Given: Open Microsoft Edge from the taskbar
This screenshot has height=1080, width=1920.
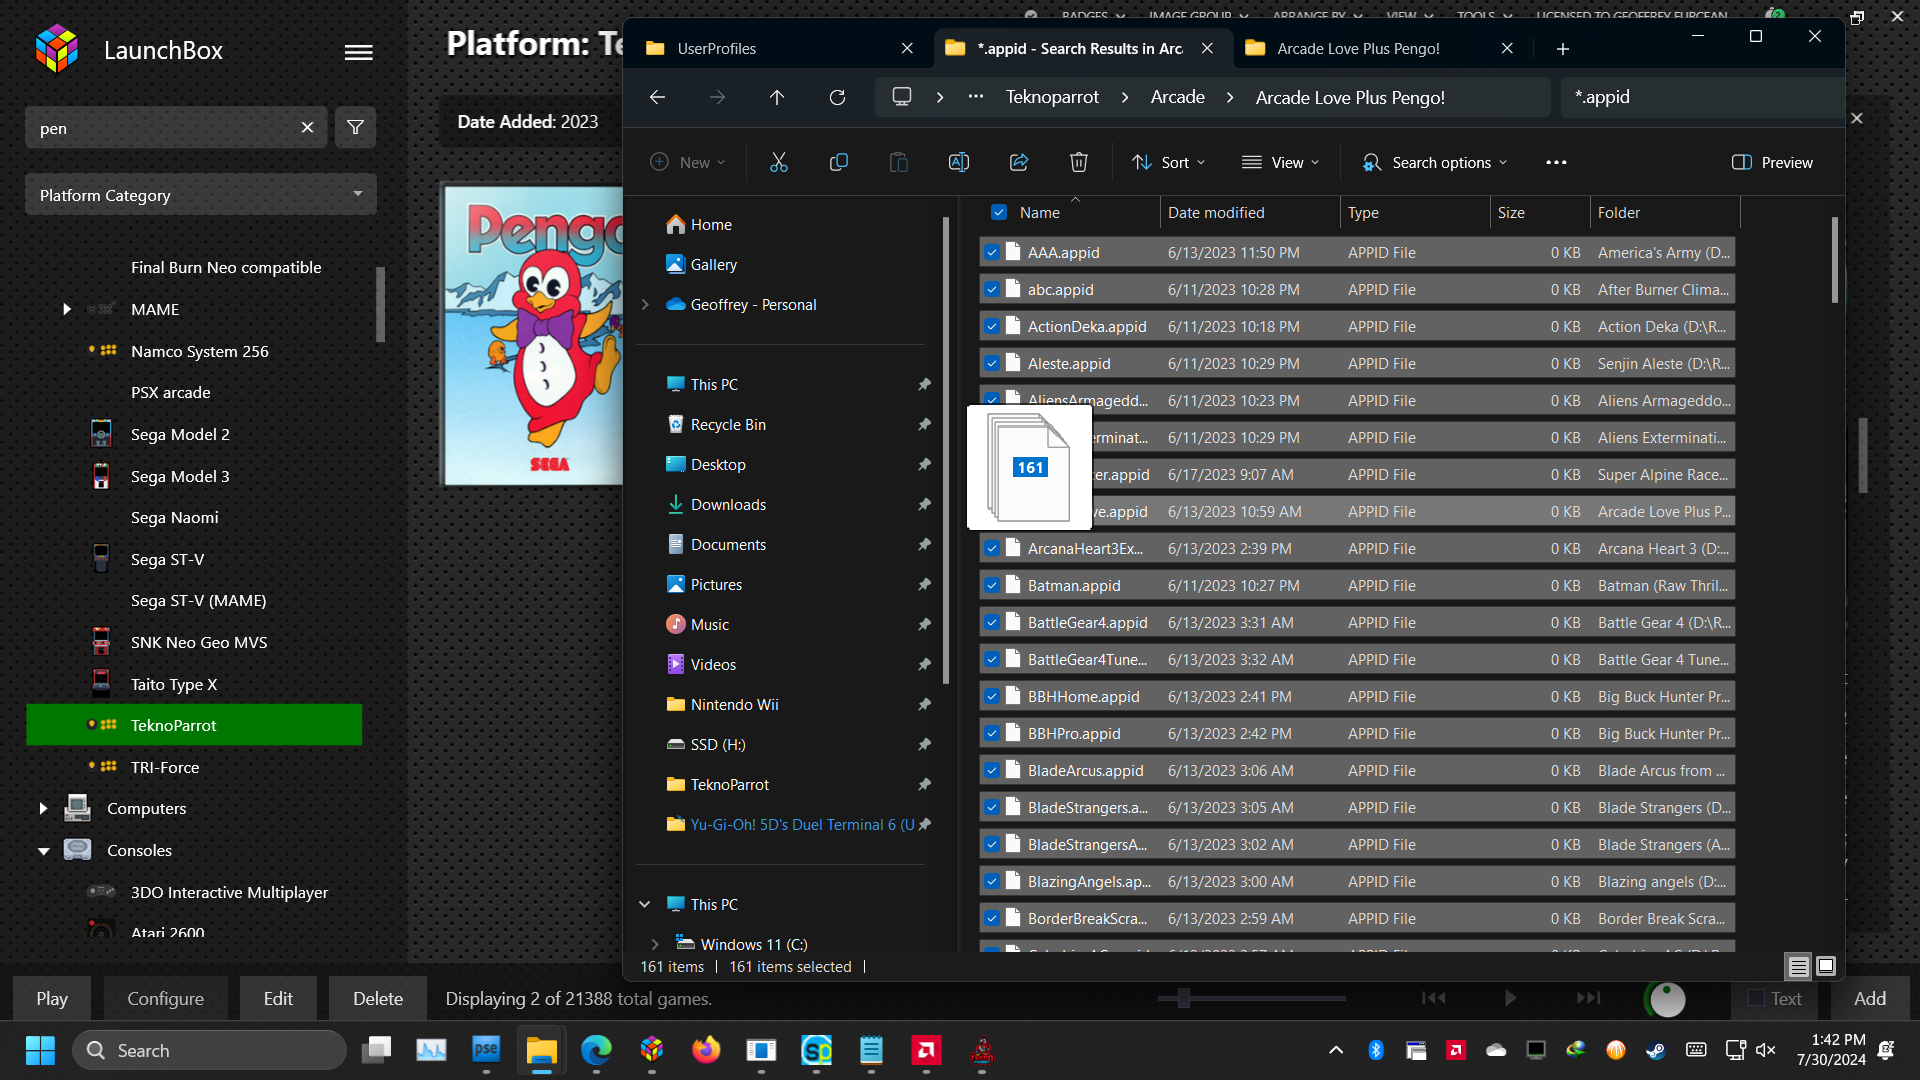Looking at the screenshot, I should (597, 1050).
